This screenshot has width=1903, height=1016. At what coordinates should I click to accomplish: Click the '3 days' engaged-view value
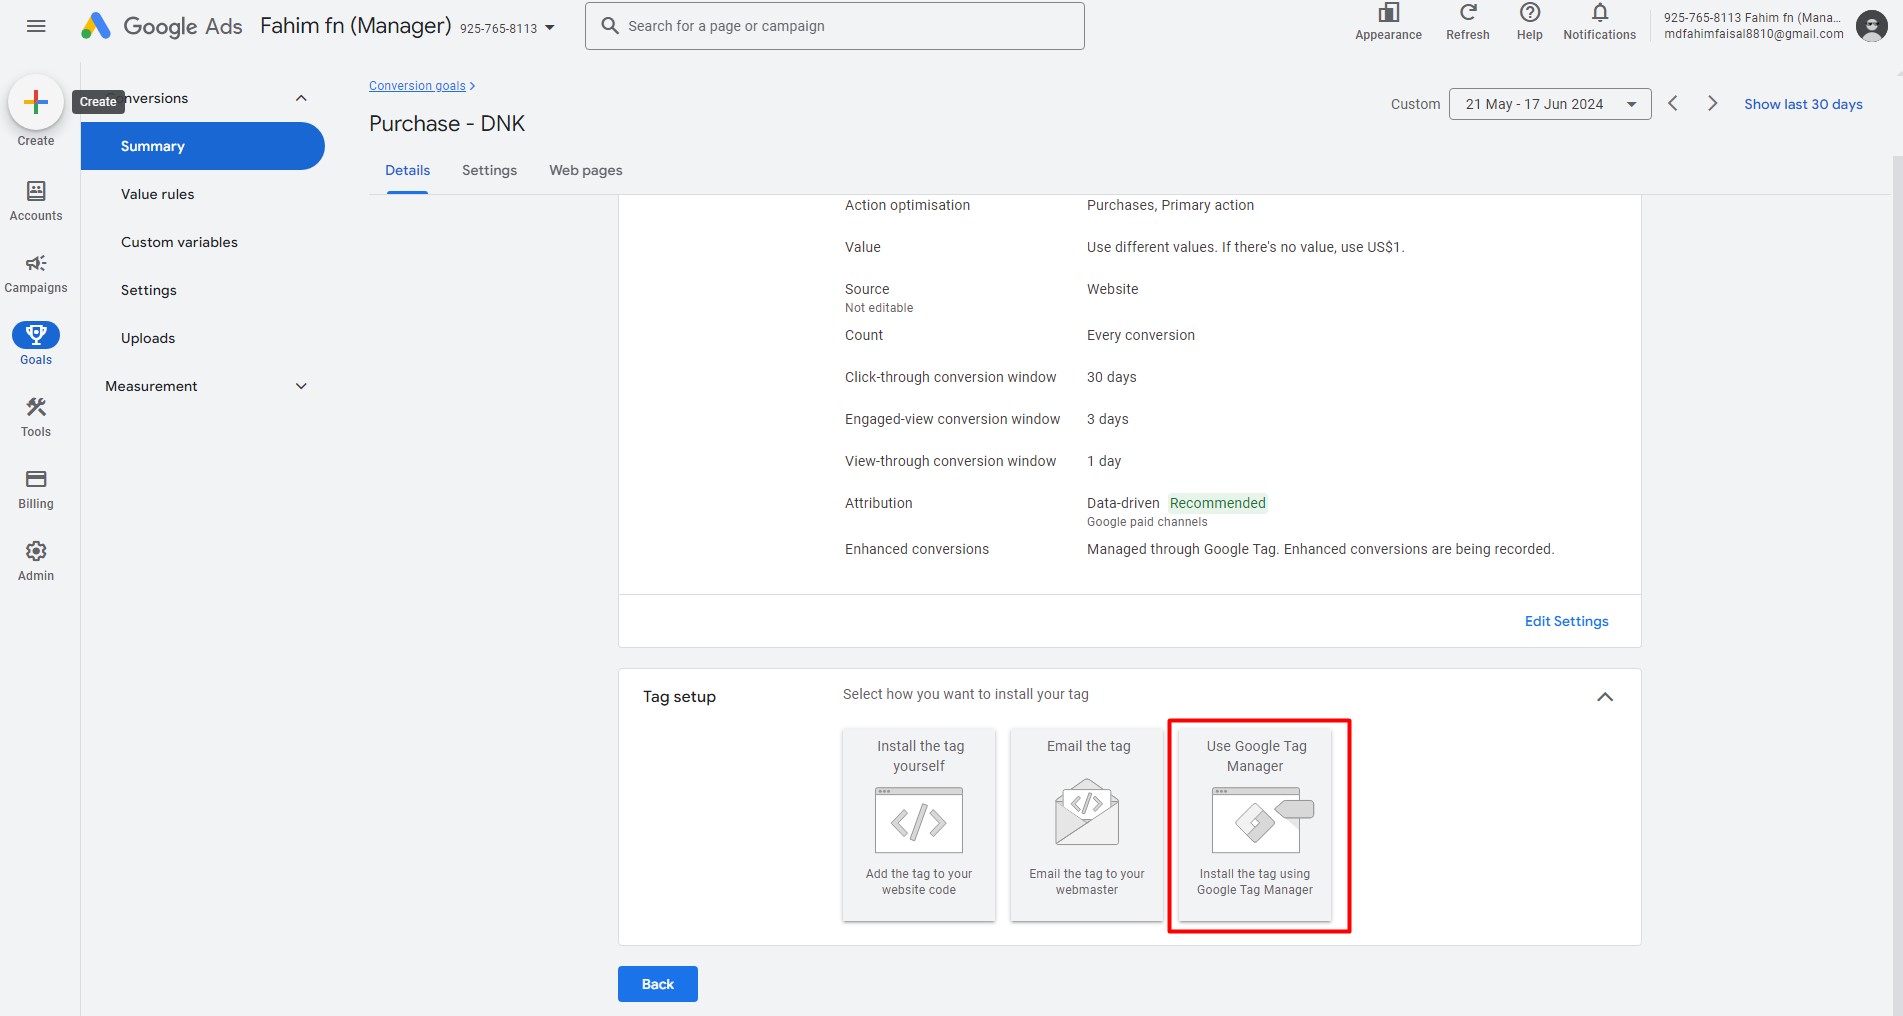pyautogui.click(x=1108, y=419)
